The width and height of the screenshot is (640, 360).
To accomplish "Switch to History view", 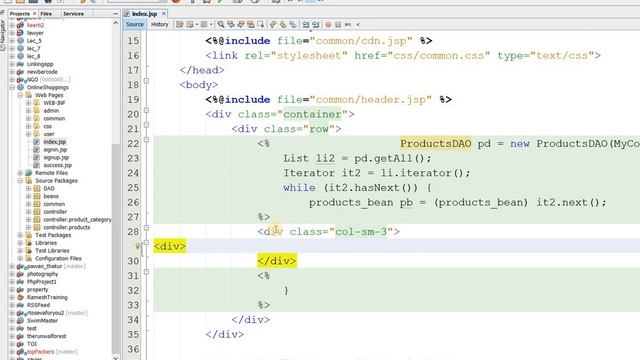I will (x=160, y=24).
